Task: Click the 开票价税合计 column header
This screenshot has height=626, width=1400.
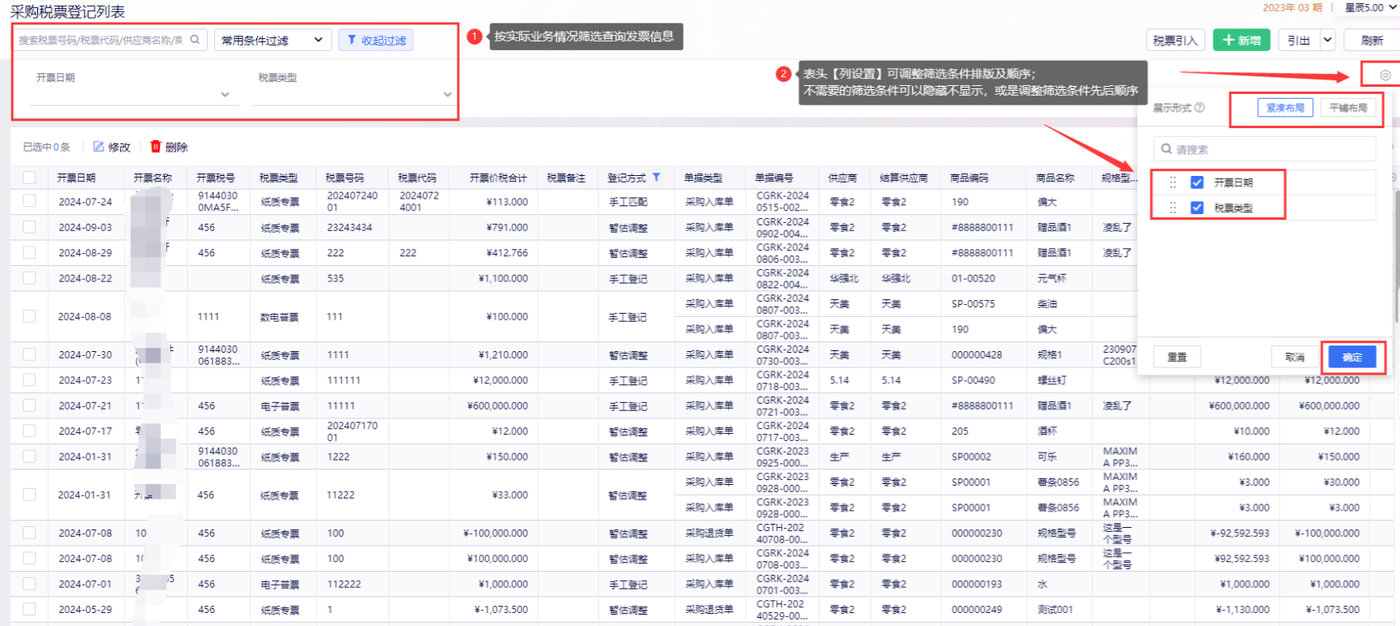Action: pos(498,177)
